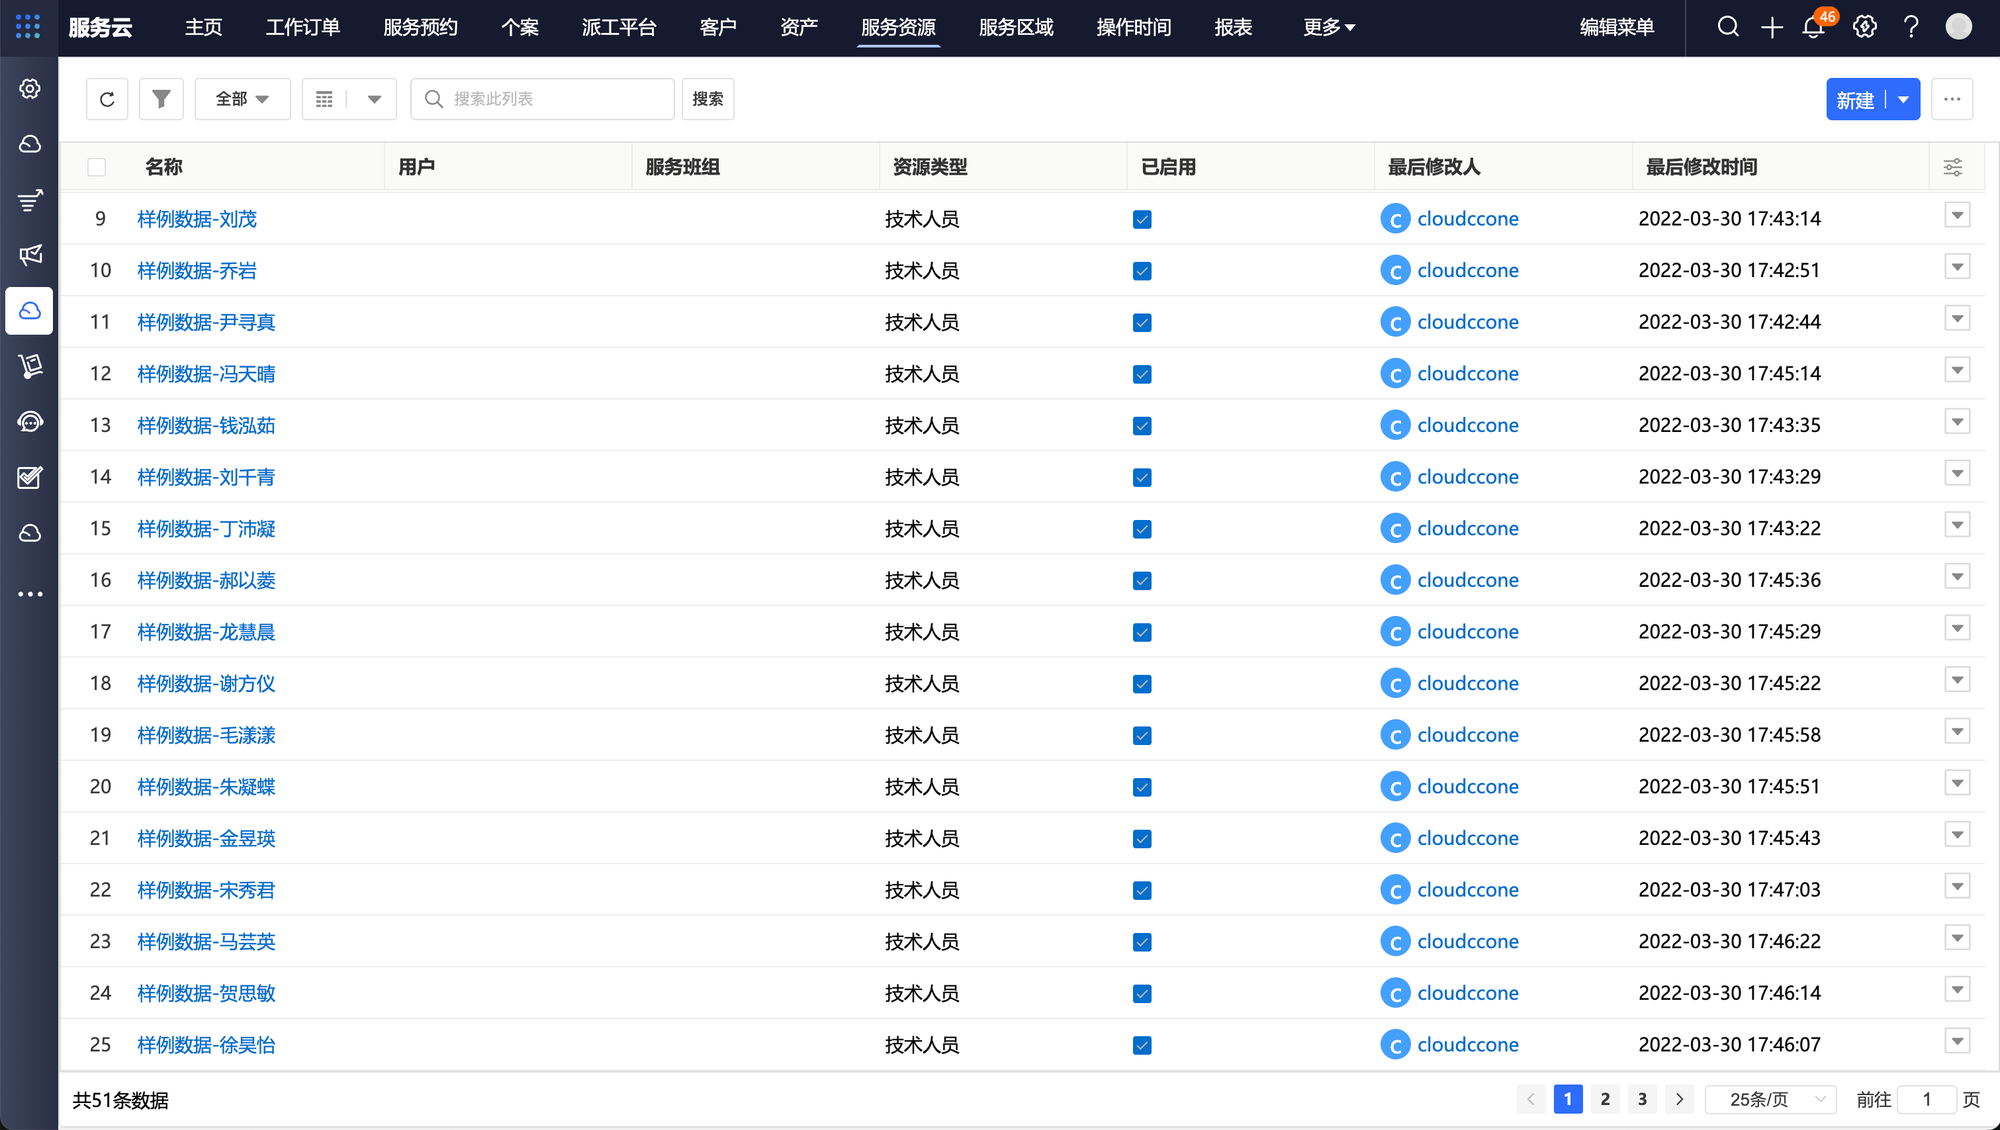Open the row action dropdown for 样例数据-乔岩

click(1957, 267)
